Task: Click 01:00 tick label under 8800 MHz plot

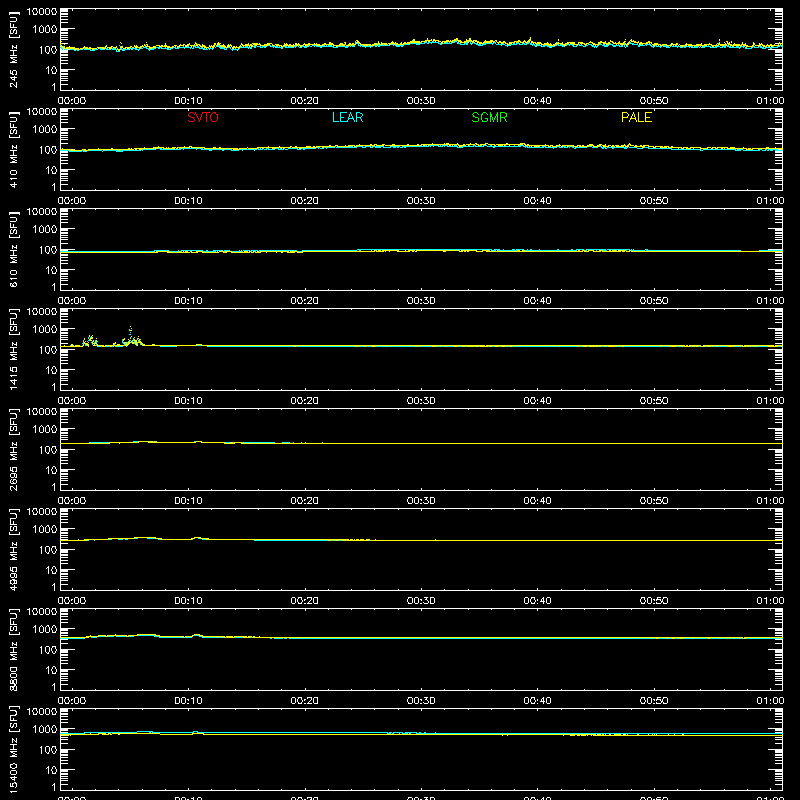Action: tap(770, 701)
